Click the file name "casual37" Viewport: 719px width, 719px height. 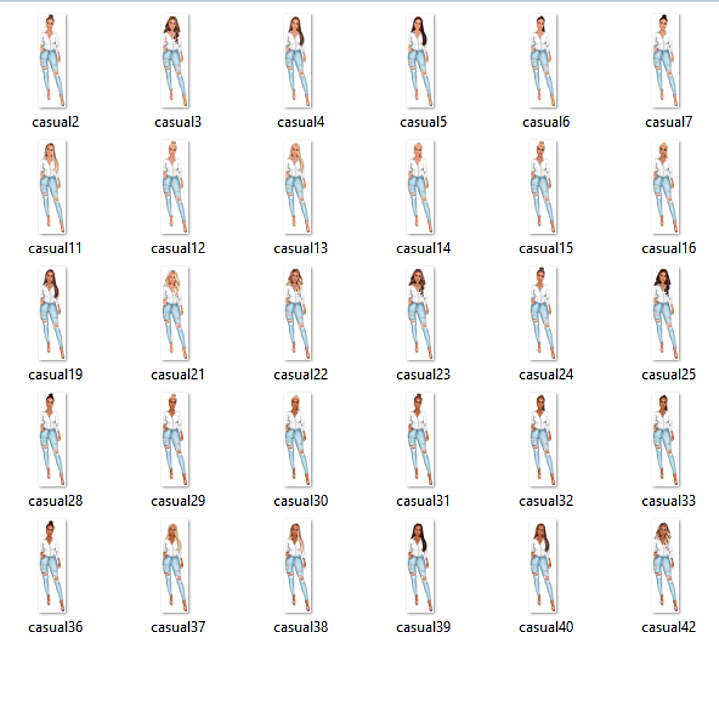tap(178, 627)
